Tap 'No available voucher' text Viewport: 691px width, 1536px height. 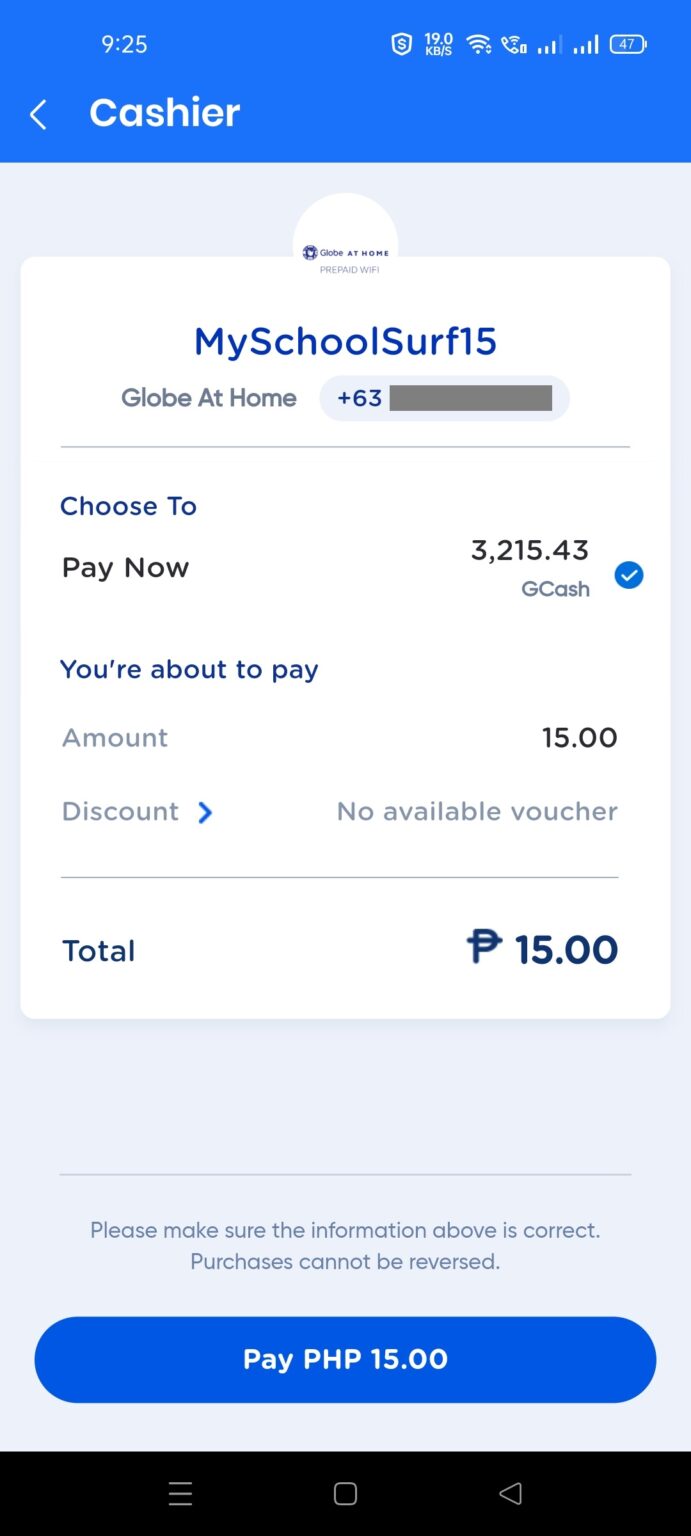477,811
